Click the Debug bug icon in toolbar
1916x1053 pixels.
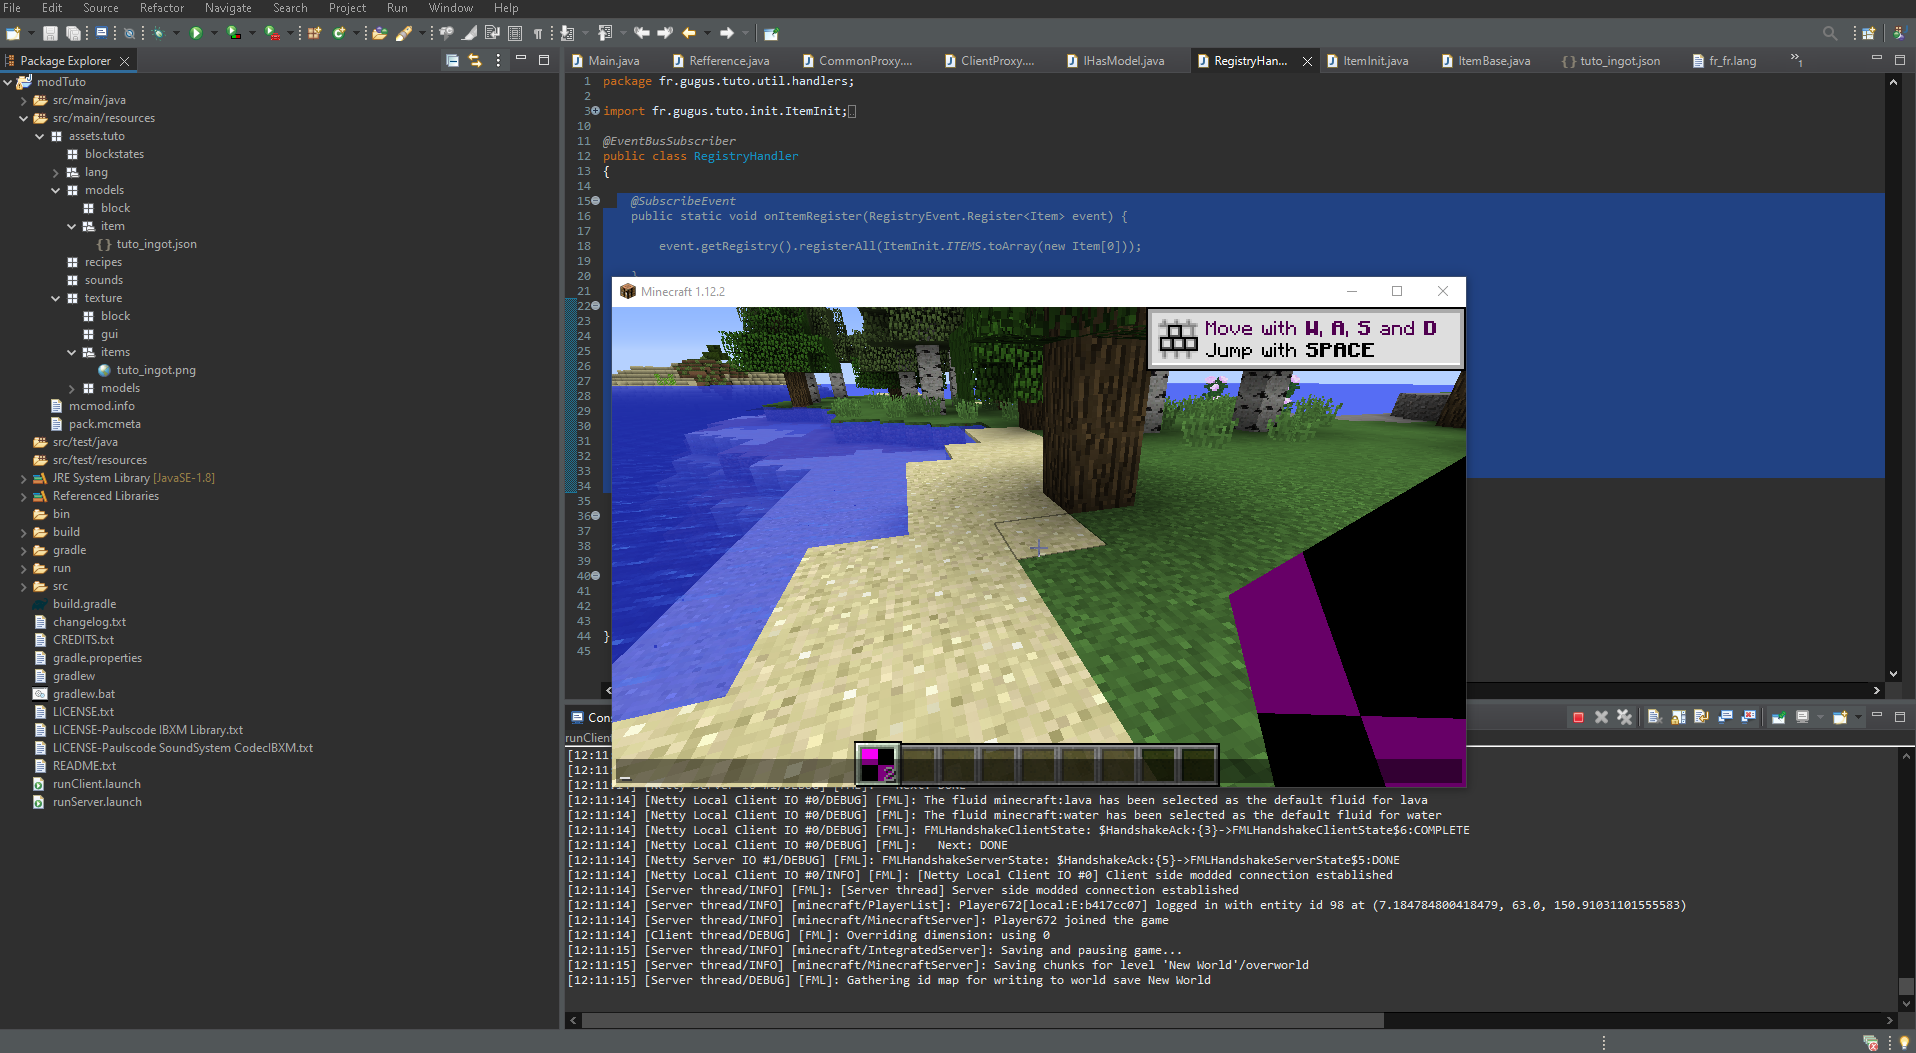pos(158,33)
